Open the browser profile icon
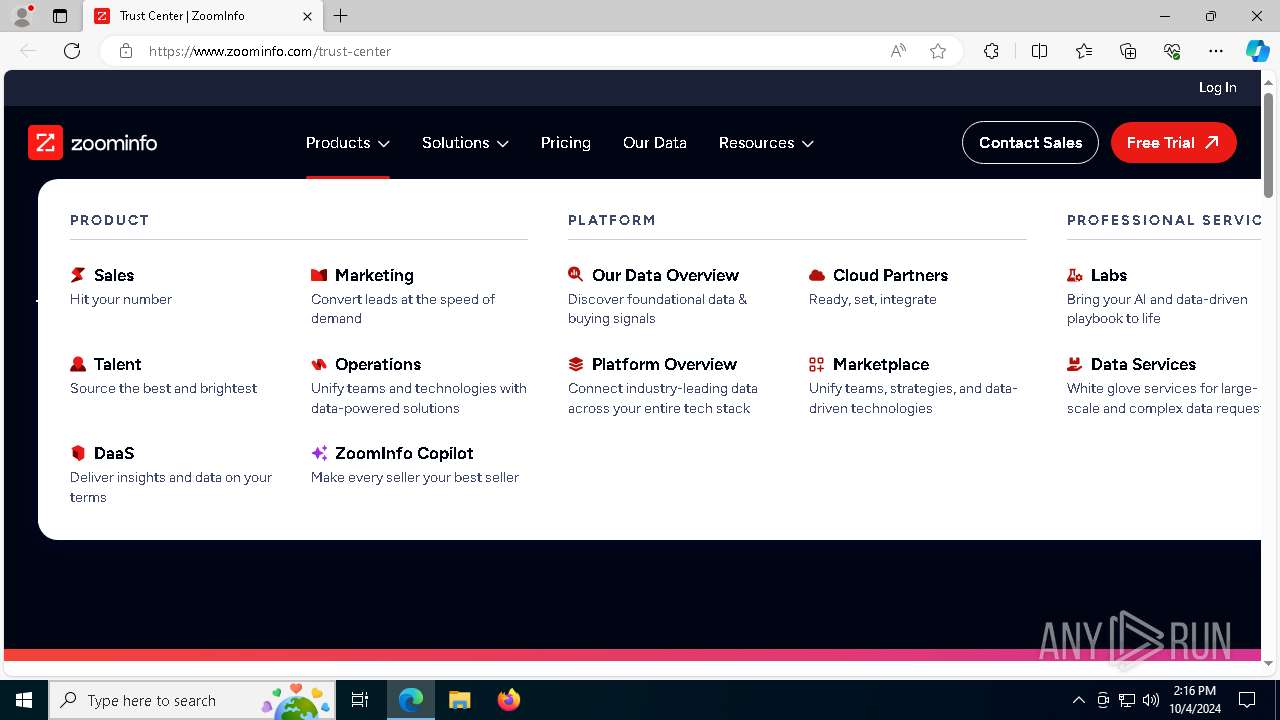Image resolution: width=1280 pixels, height=720 pixels. tap(22, 16)
